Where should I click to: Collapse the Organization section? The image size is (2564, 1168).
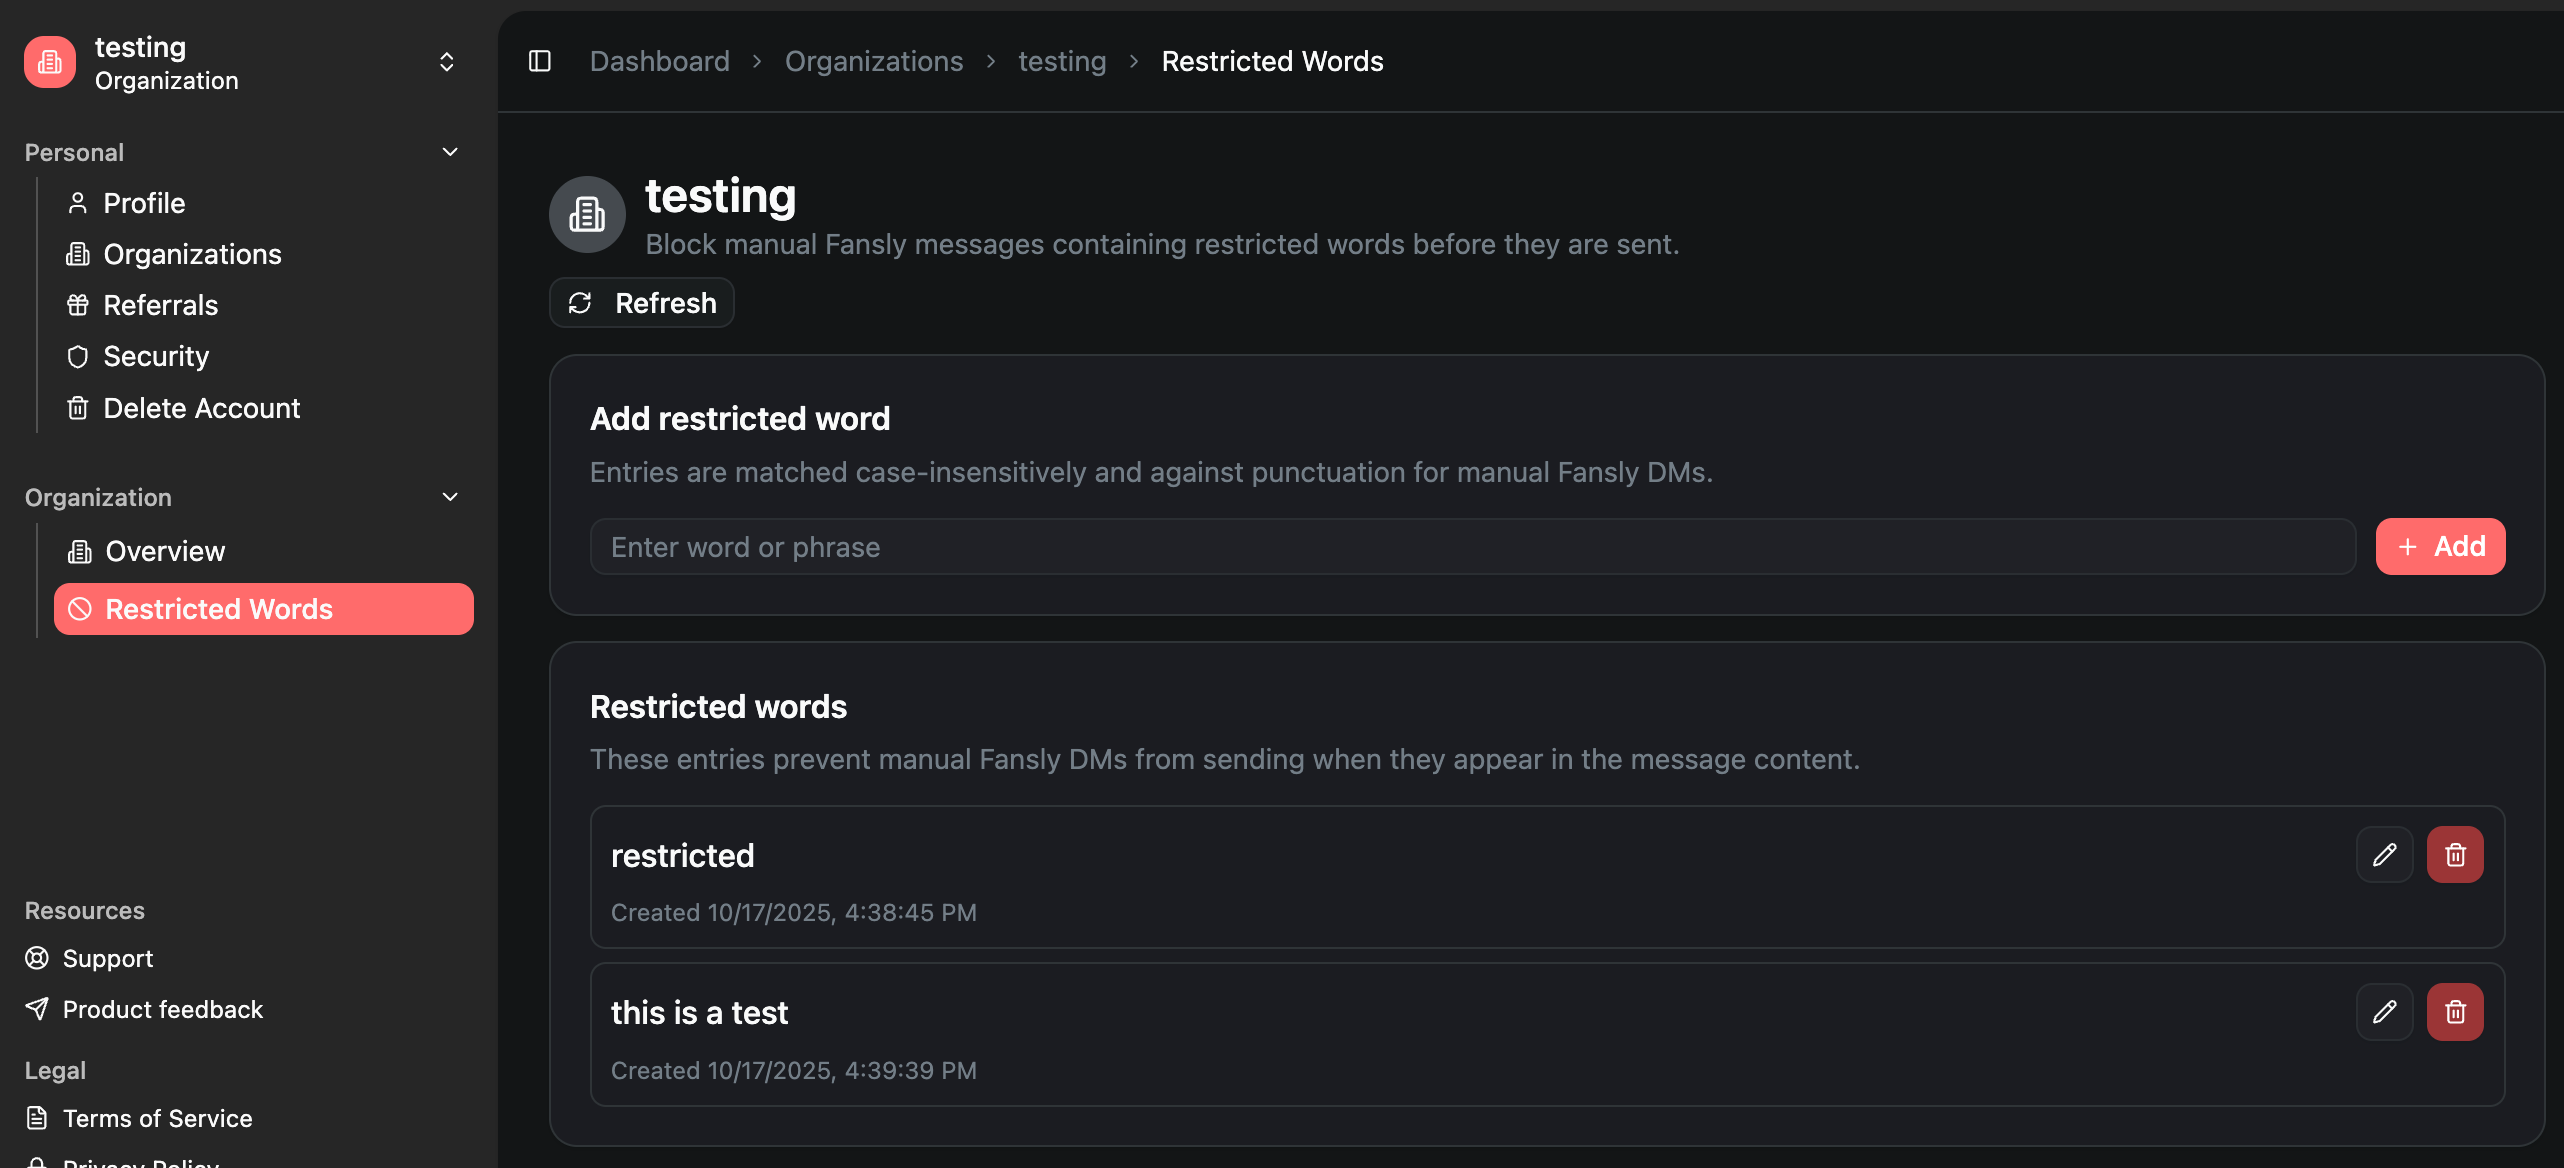coord(449,496)
